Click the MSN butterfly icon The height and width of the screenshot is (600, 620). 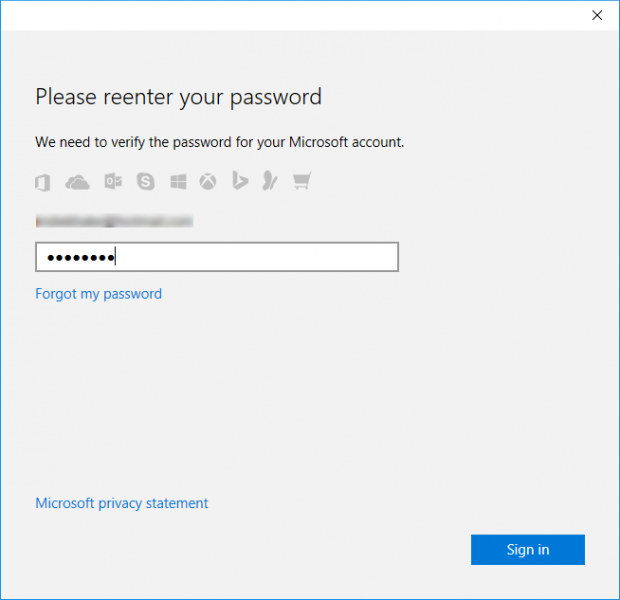coord(270,181)
